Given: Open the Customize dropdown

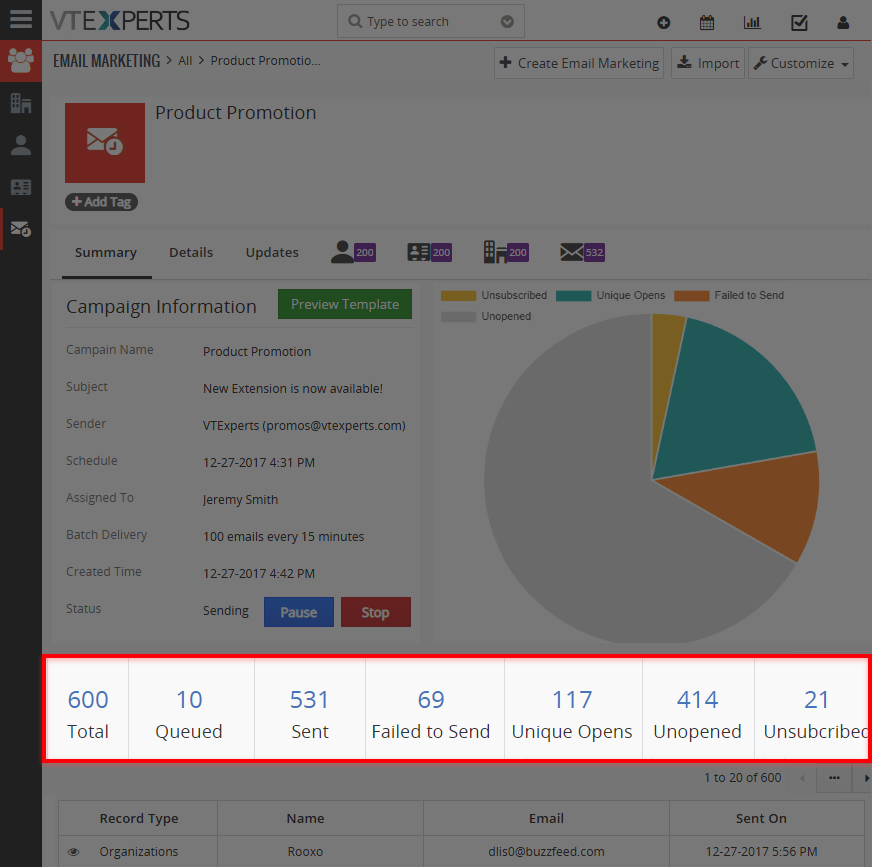Looking at the screenshot, I should click(800, 63).
